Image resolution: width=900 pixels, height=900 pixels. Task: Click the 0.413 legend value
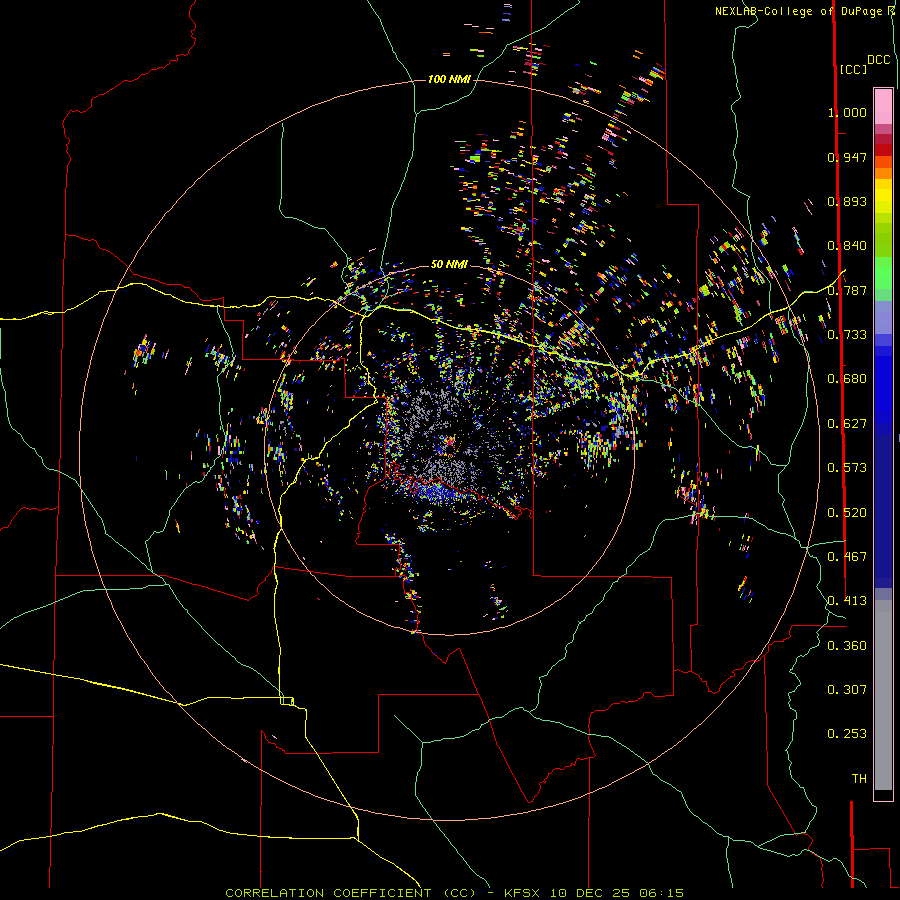[x=847, y=600]
